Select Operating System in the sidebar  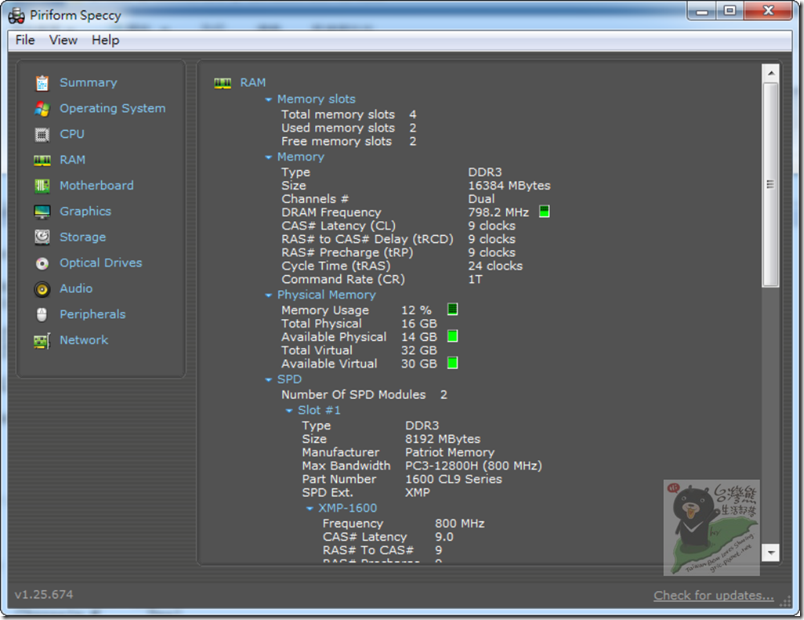(112, 108)
